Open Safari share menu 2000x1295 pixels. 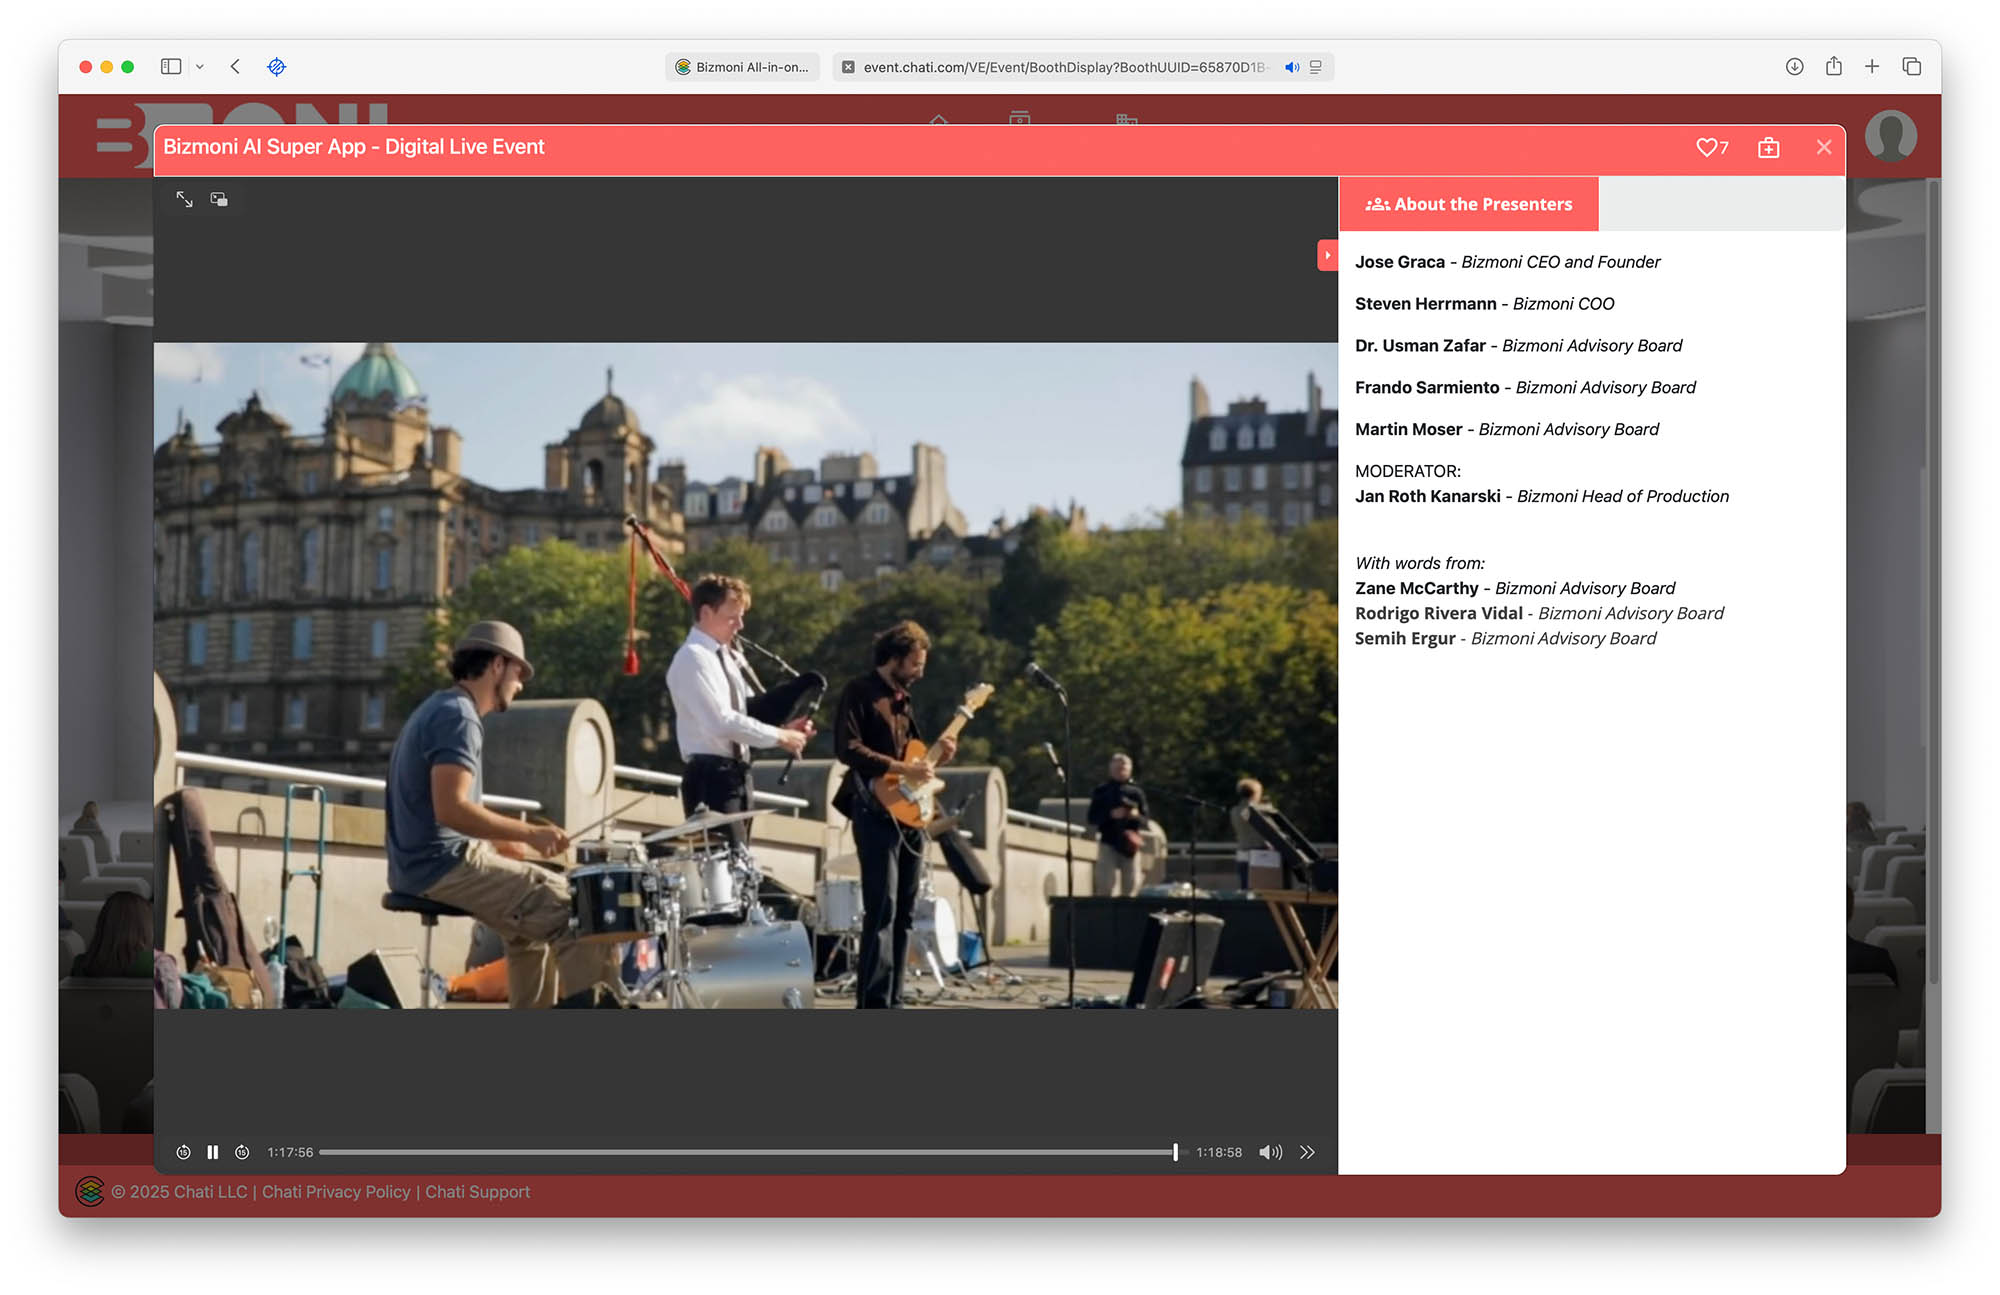[x=1833, y=67]
